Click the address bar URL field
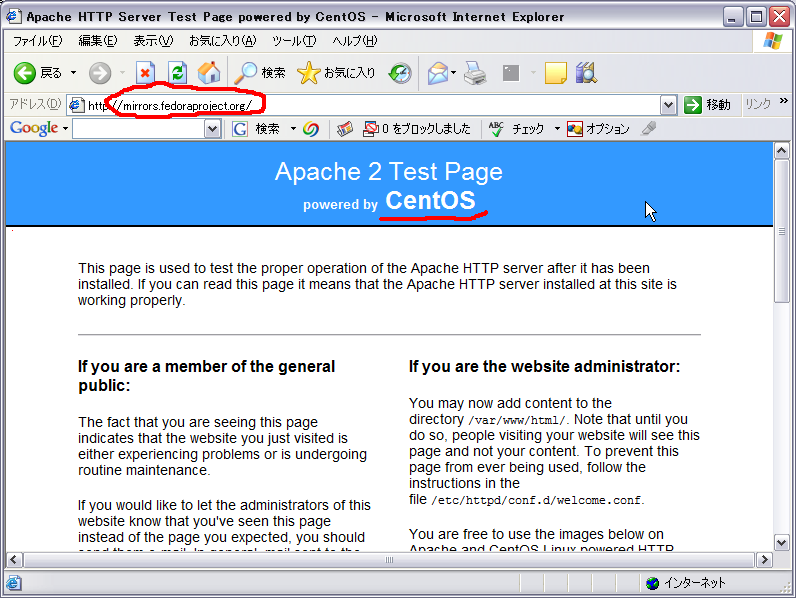 (373, 105)
